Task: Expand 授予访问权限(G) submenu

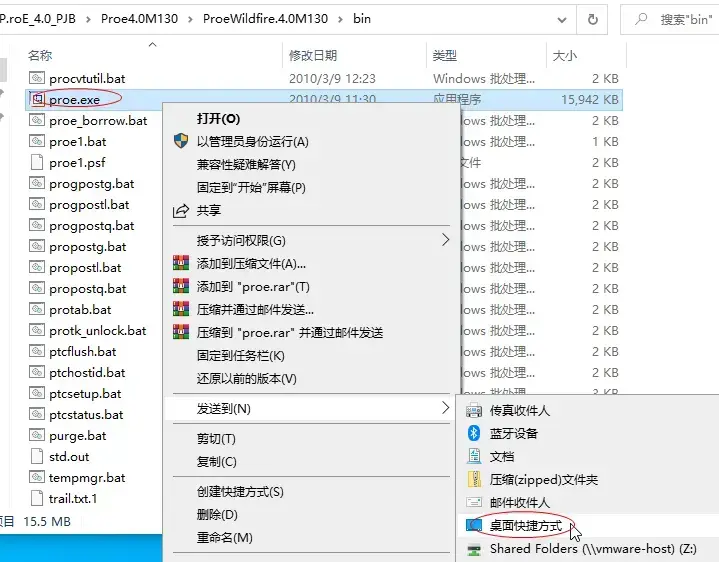Action: pyautogui.click(x=312, y=240)
